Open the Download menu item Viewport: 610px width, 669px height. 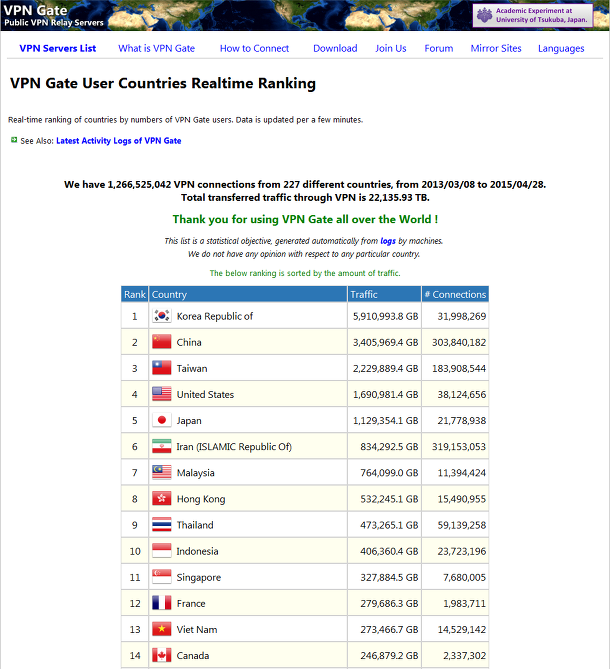click(x=335, y=48)
